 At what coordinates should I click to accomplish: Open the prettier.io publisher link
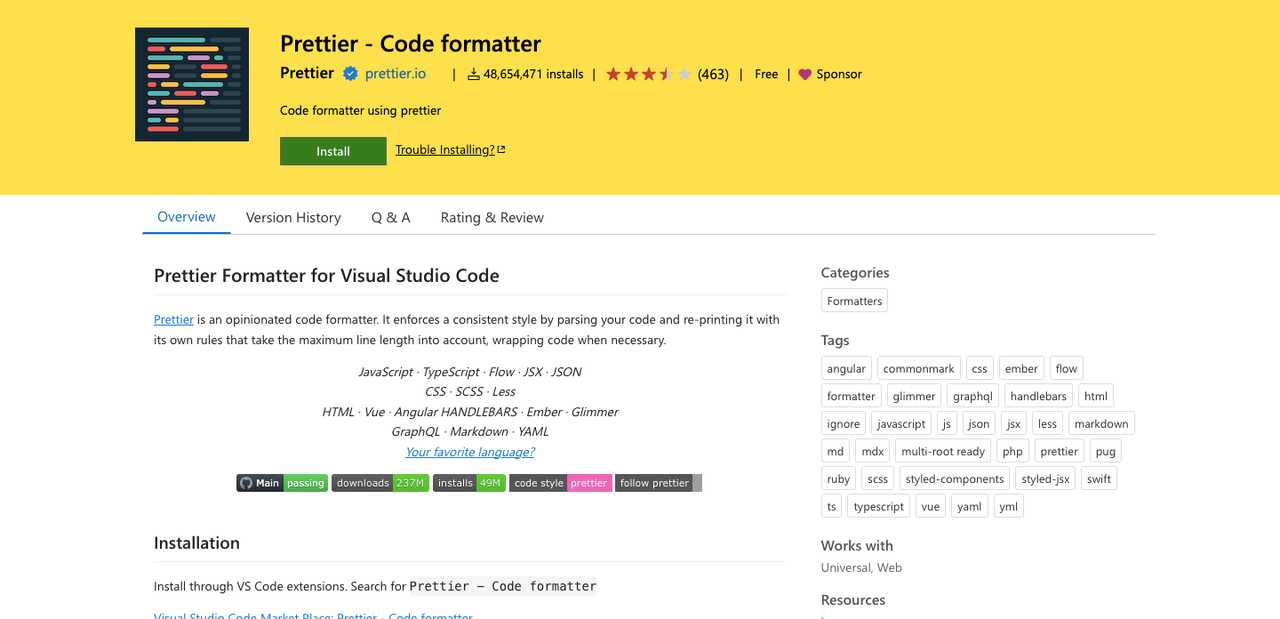pyautogui.click(x=395, y=73)
